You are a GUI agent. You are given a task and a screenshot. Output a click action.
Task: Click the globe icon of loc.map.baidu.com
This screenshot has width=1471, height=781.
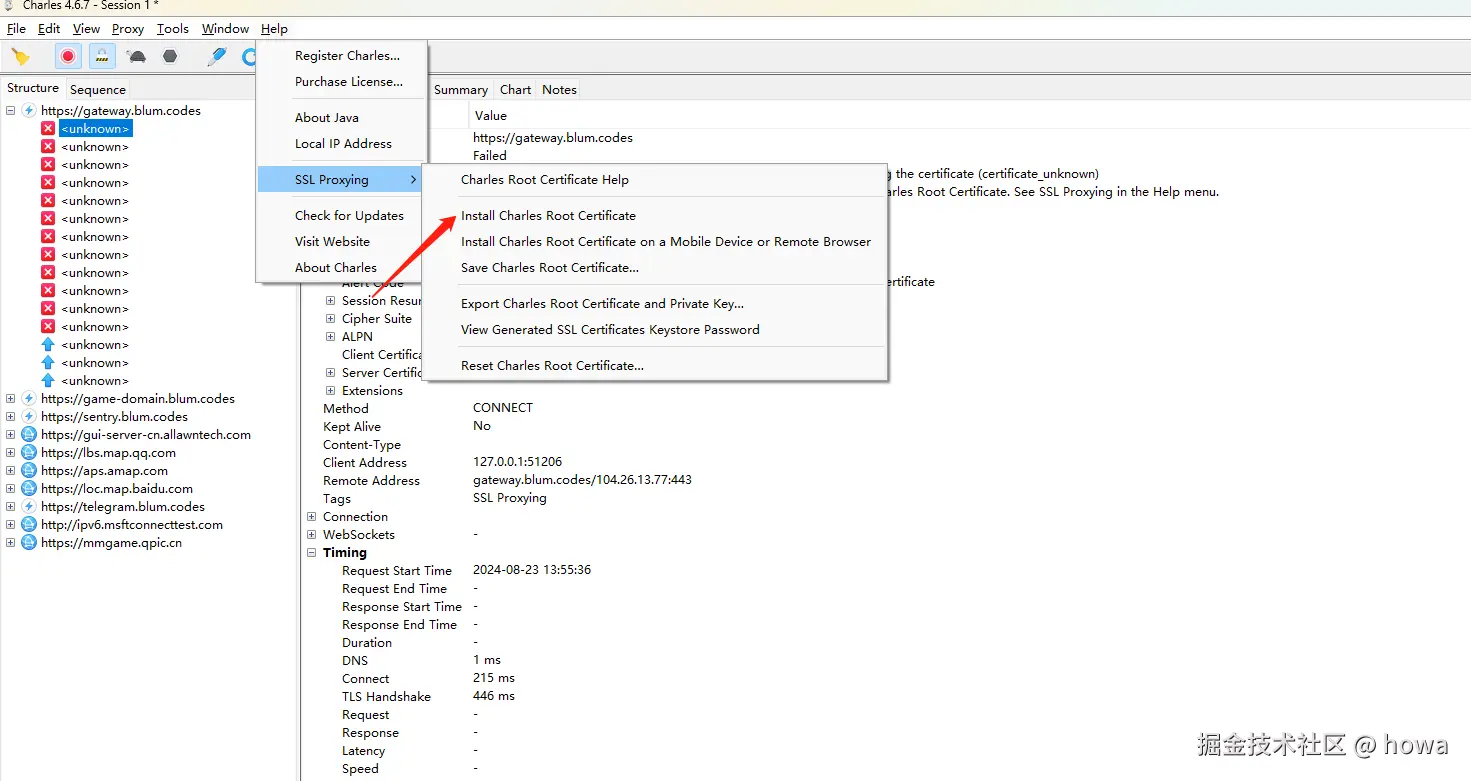tap(29, 488)
